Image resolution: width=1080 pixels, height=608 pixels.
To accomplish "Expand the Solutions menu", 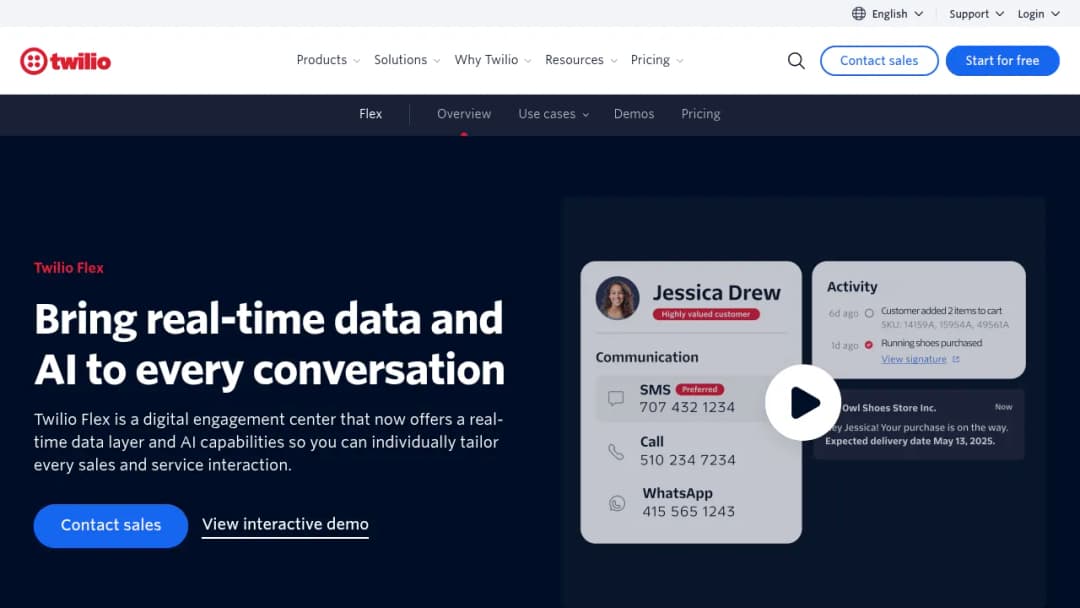I will click(x=406, y=60).
